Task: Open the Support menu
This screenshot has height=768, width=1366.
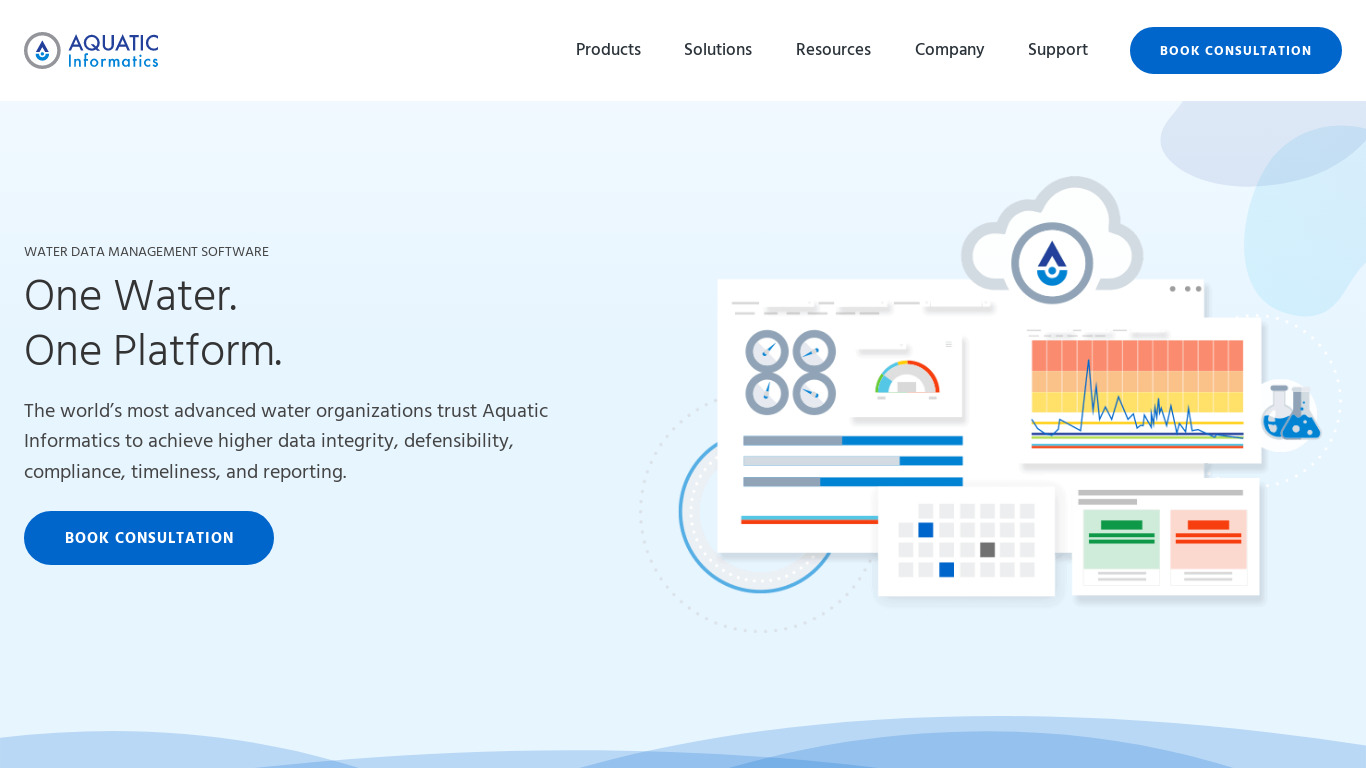Action: pos(1058,50)
